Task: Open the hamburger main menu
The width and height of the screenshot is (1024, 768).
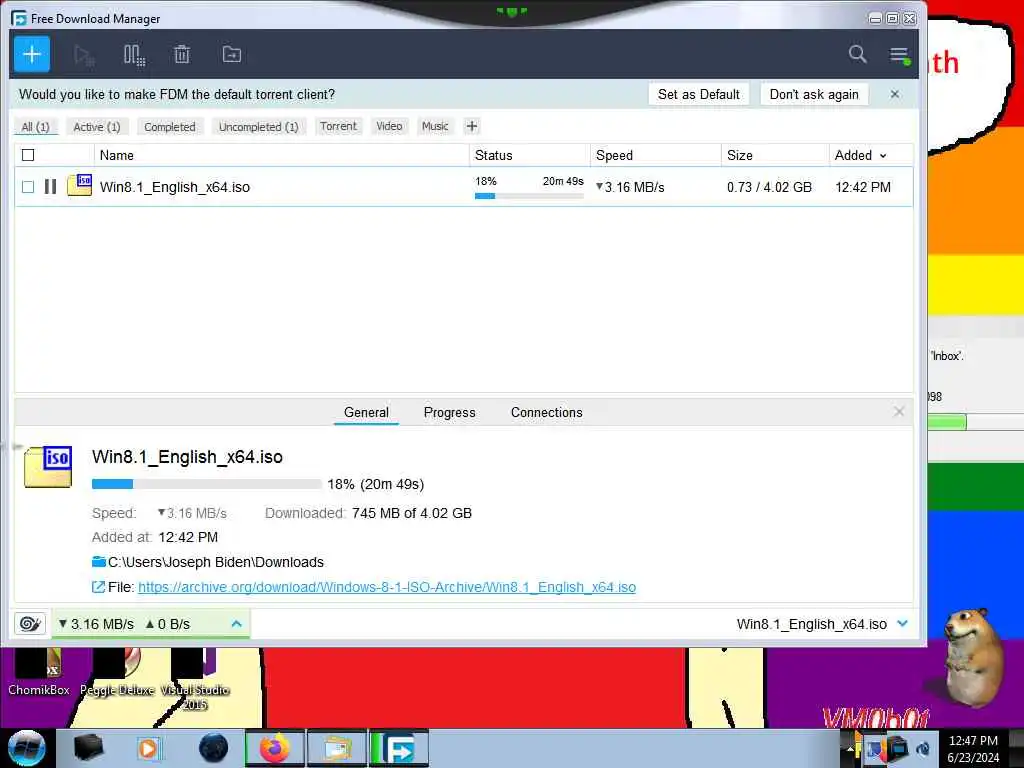Action: tap(899, 55)
